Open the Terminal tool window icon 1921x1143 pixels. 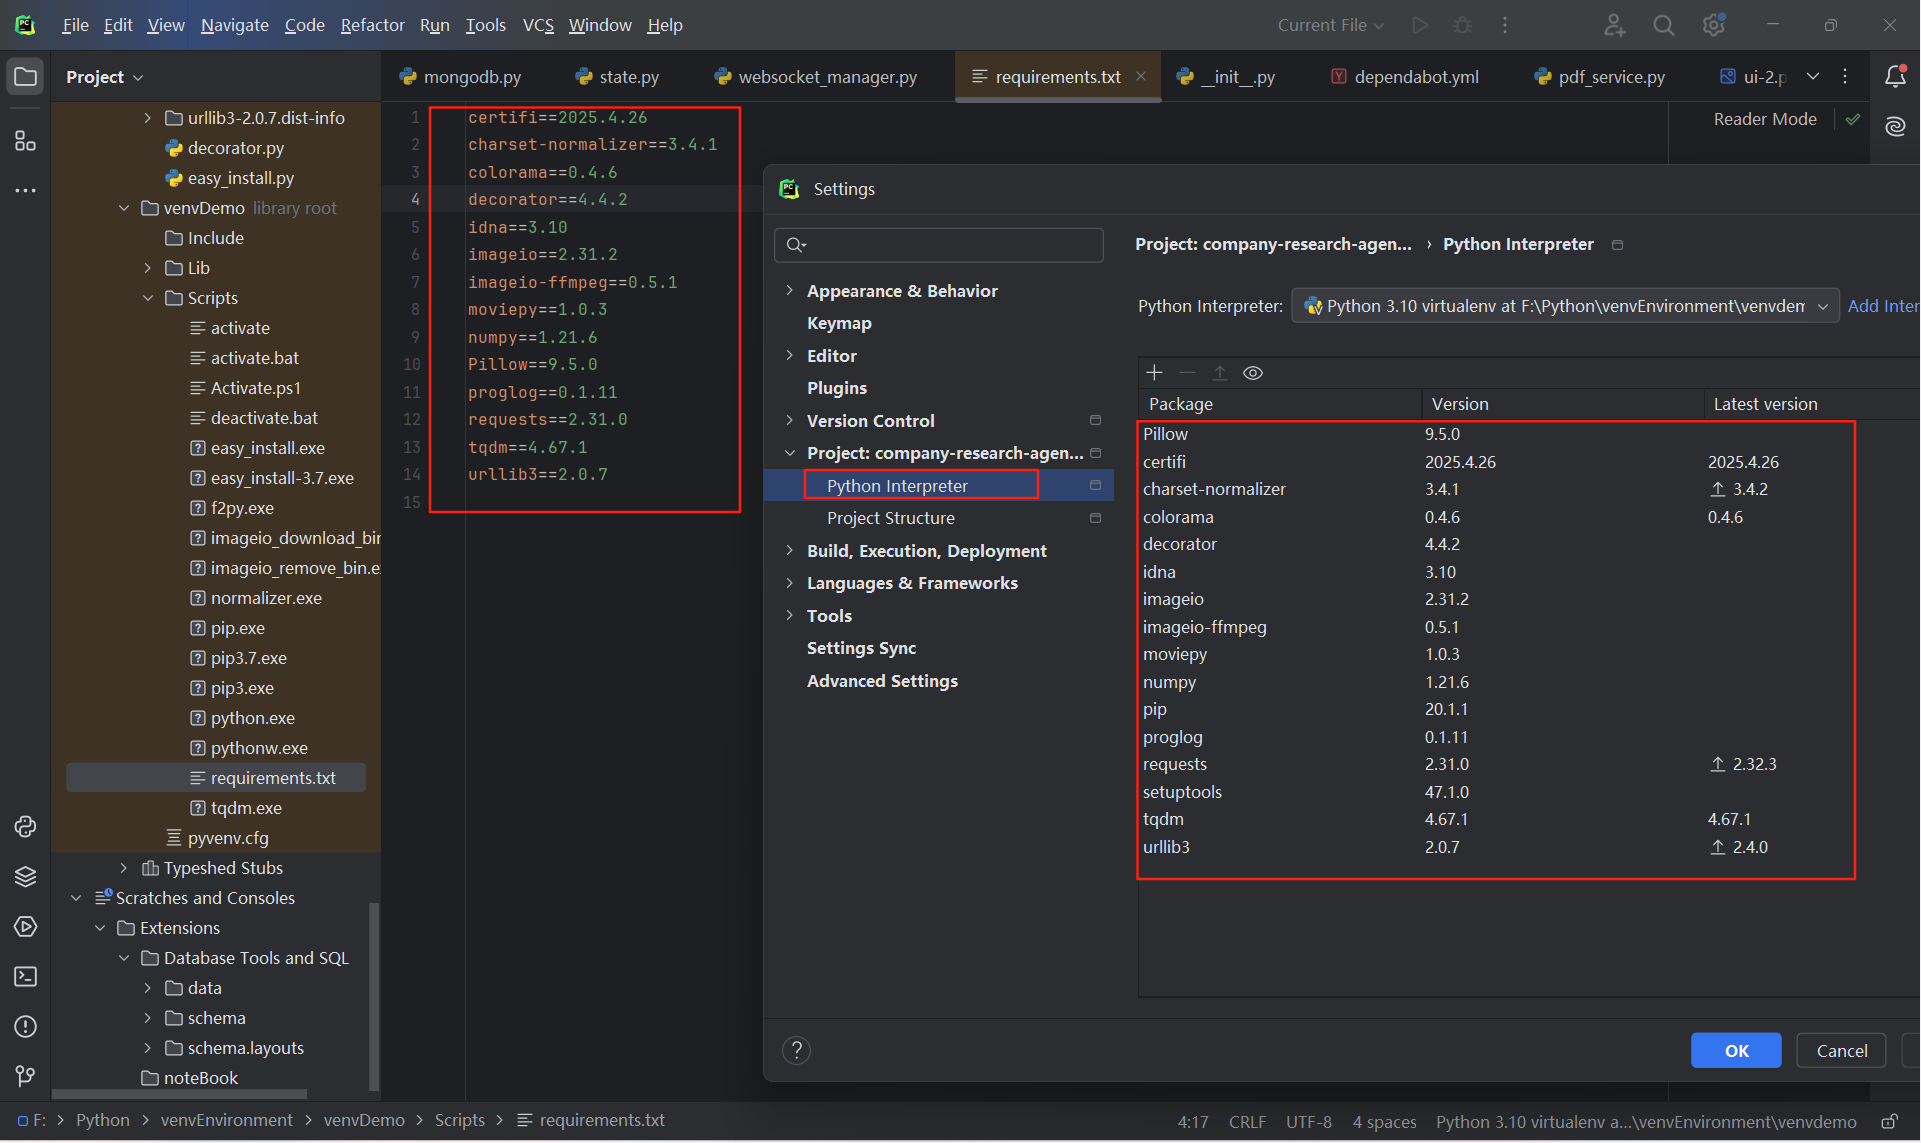click(x=25, y=977)
